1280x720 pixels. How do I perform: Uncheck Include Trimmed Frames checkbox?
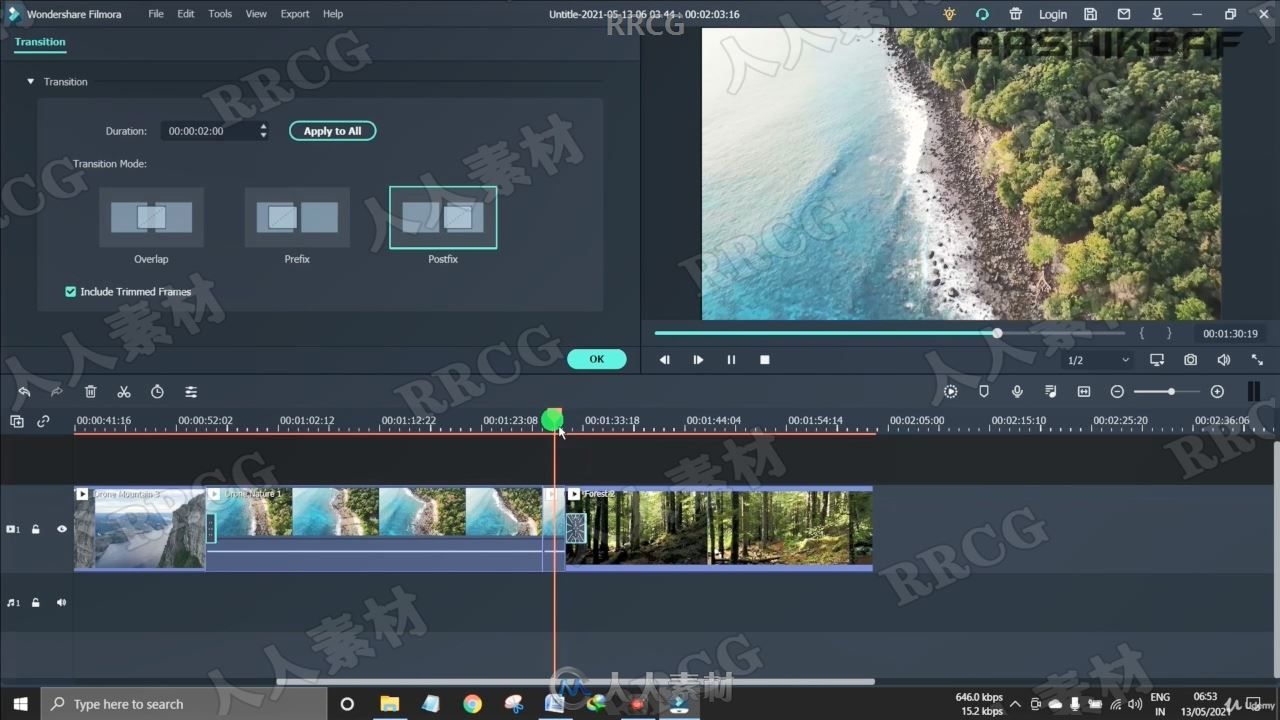pyautogui.click(x=71, y=292)
